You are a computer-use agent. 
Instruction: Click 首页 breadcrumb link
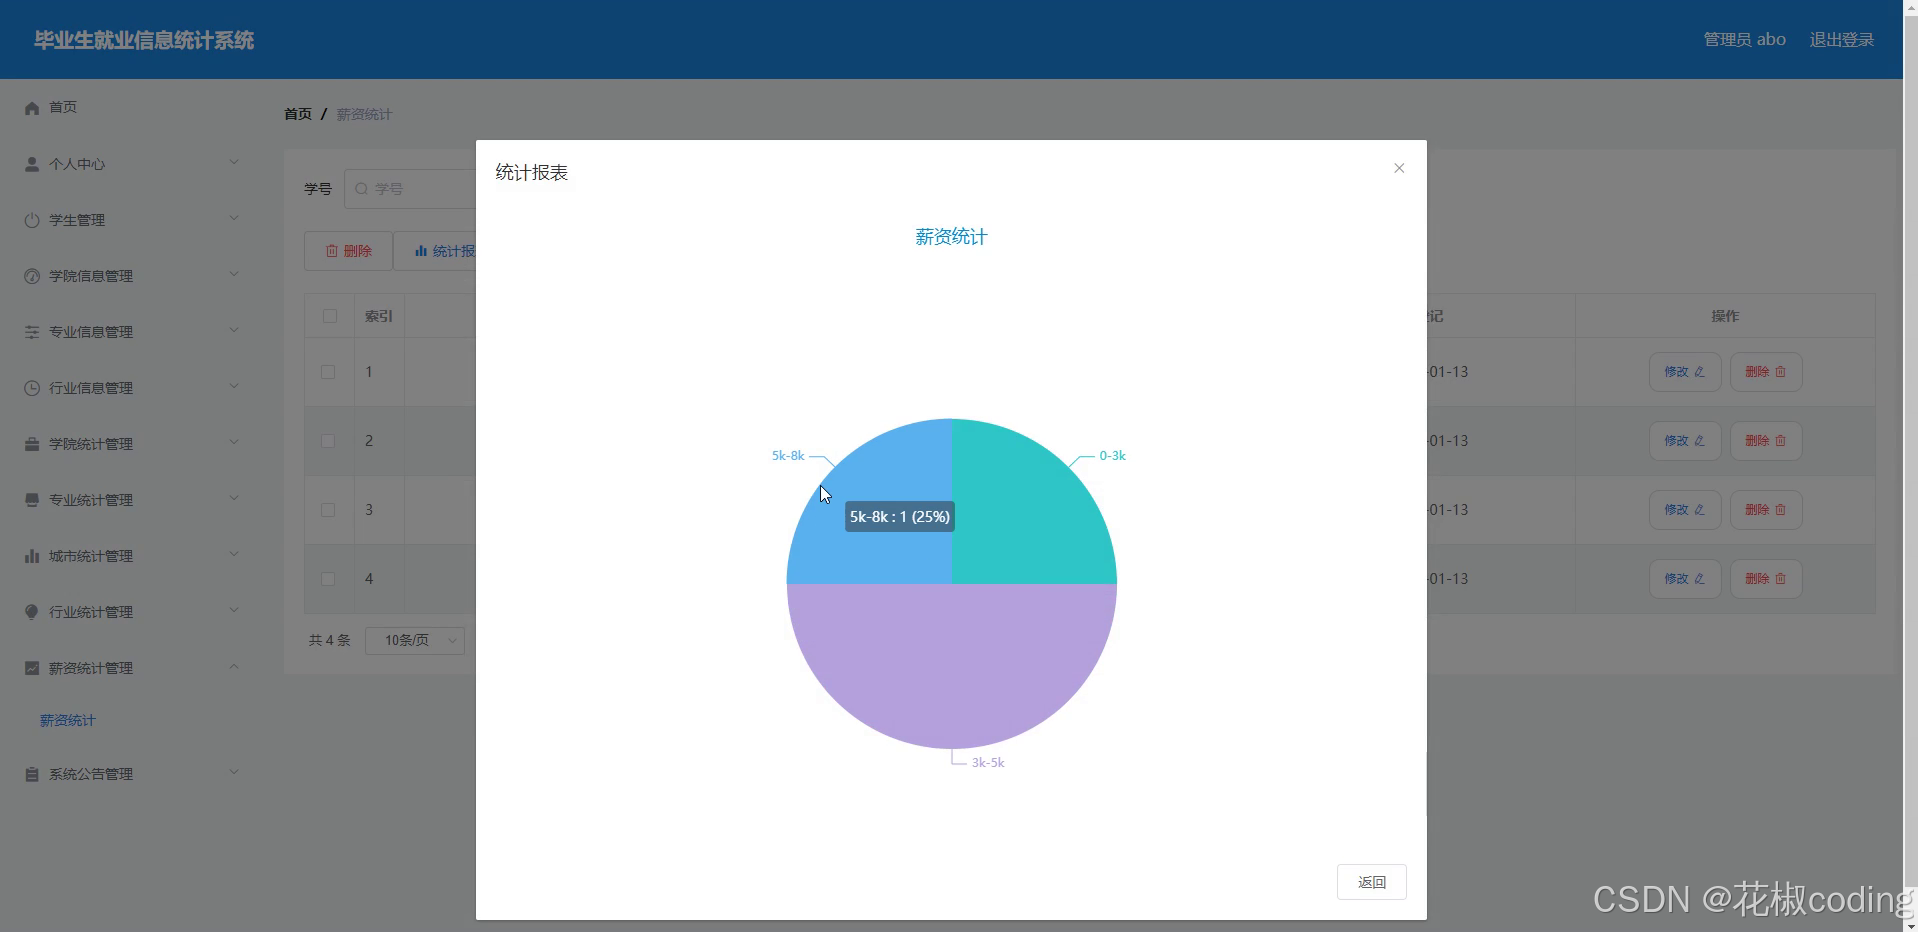[x=298, y=114]
